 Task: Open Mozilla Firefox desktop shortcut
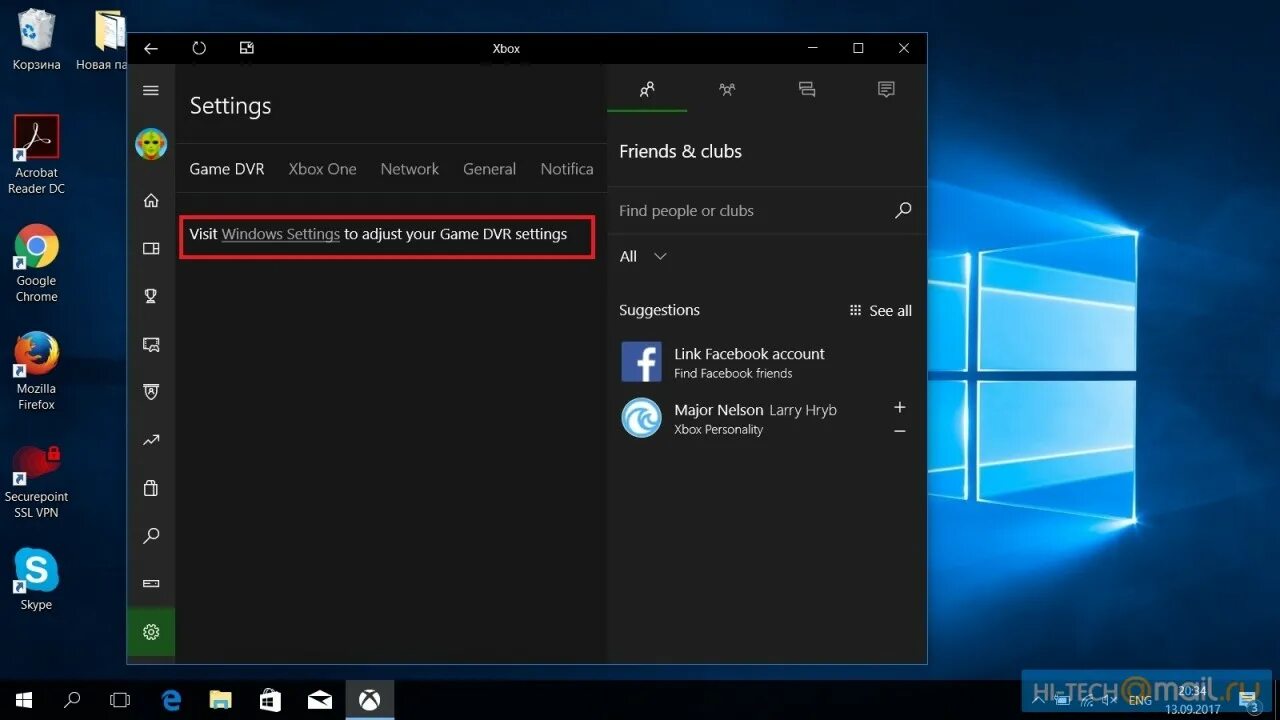(36, 371)
